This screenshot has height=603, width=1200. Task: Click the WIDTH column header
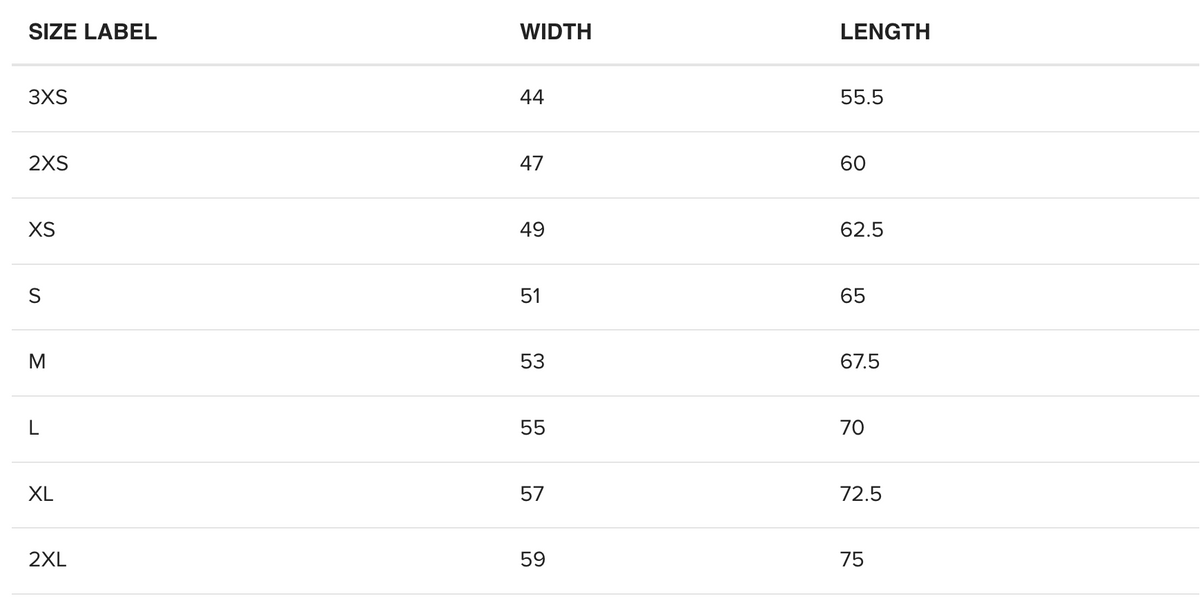556,32
